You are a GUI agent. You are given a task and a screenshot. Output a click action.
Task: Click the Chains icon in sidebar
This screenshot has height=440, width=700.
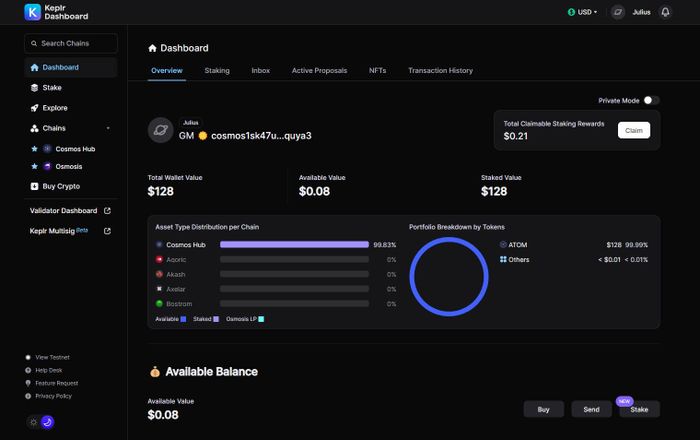pyautogui.click(x=34, y=128)
